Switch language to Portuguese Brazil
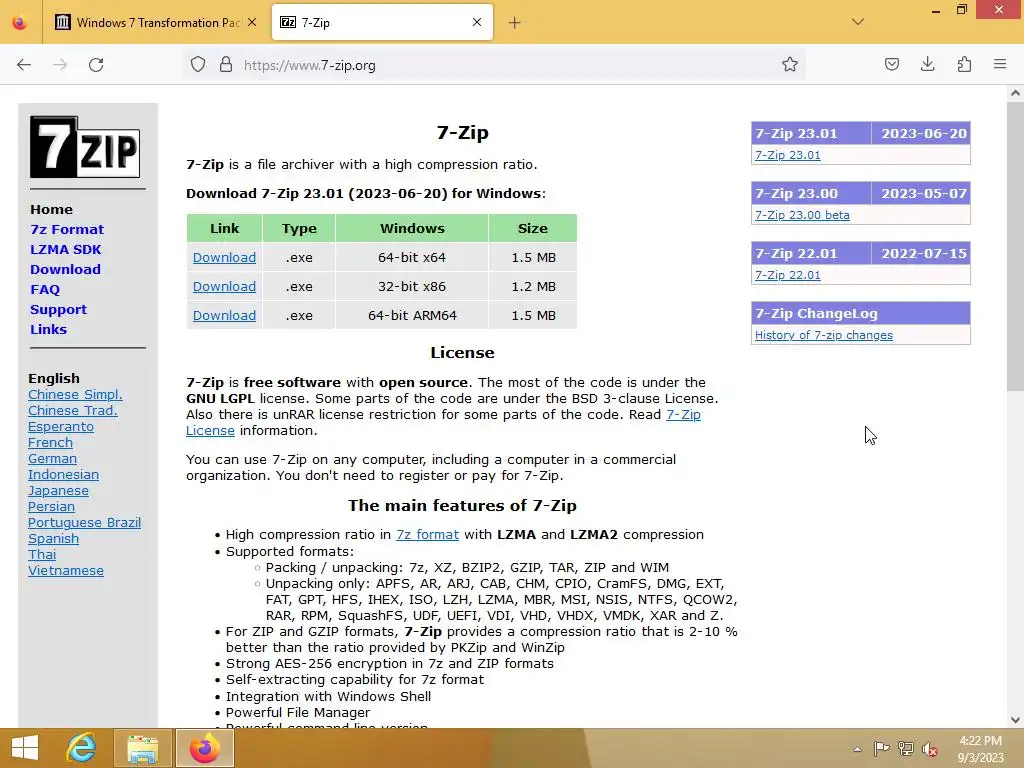This screenshot has width=1024, height=768. 84,522
